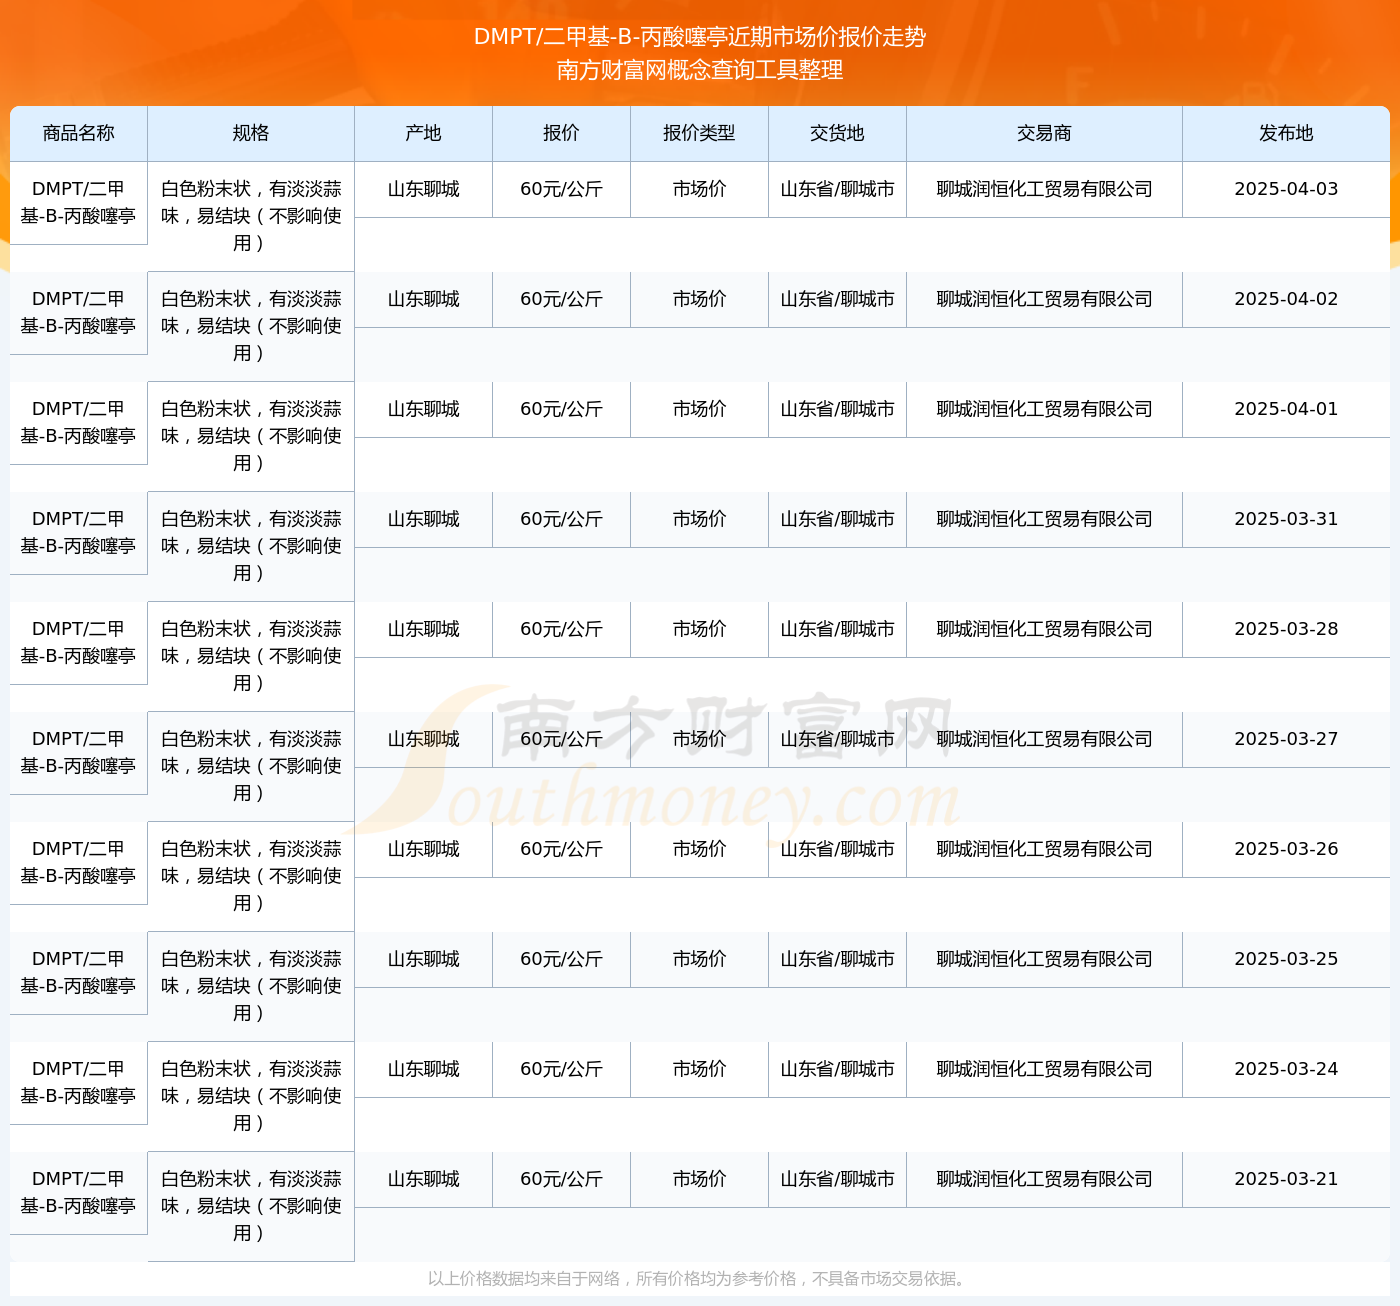Select the date 2025-04-01

click(1286, 409)
